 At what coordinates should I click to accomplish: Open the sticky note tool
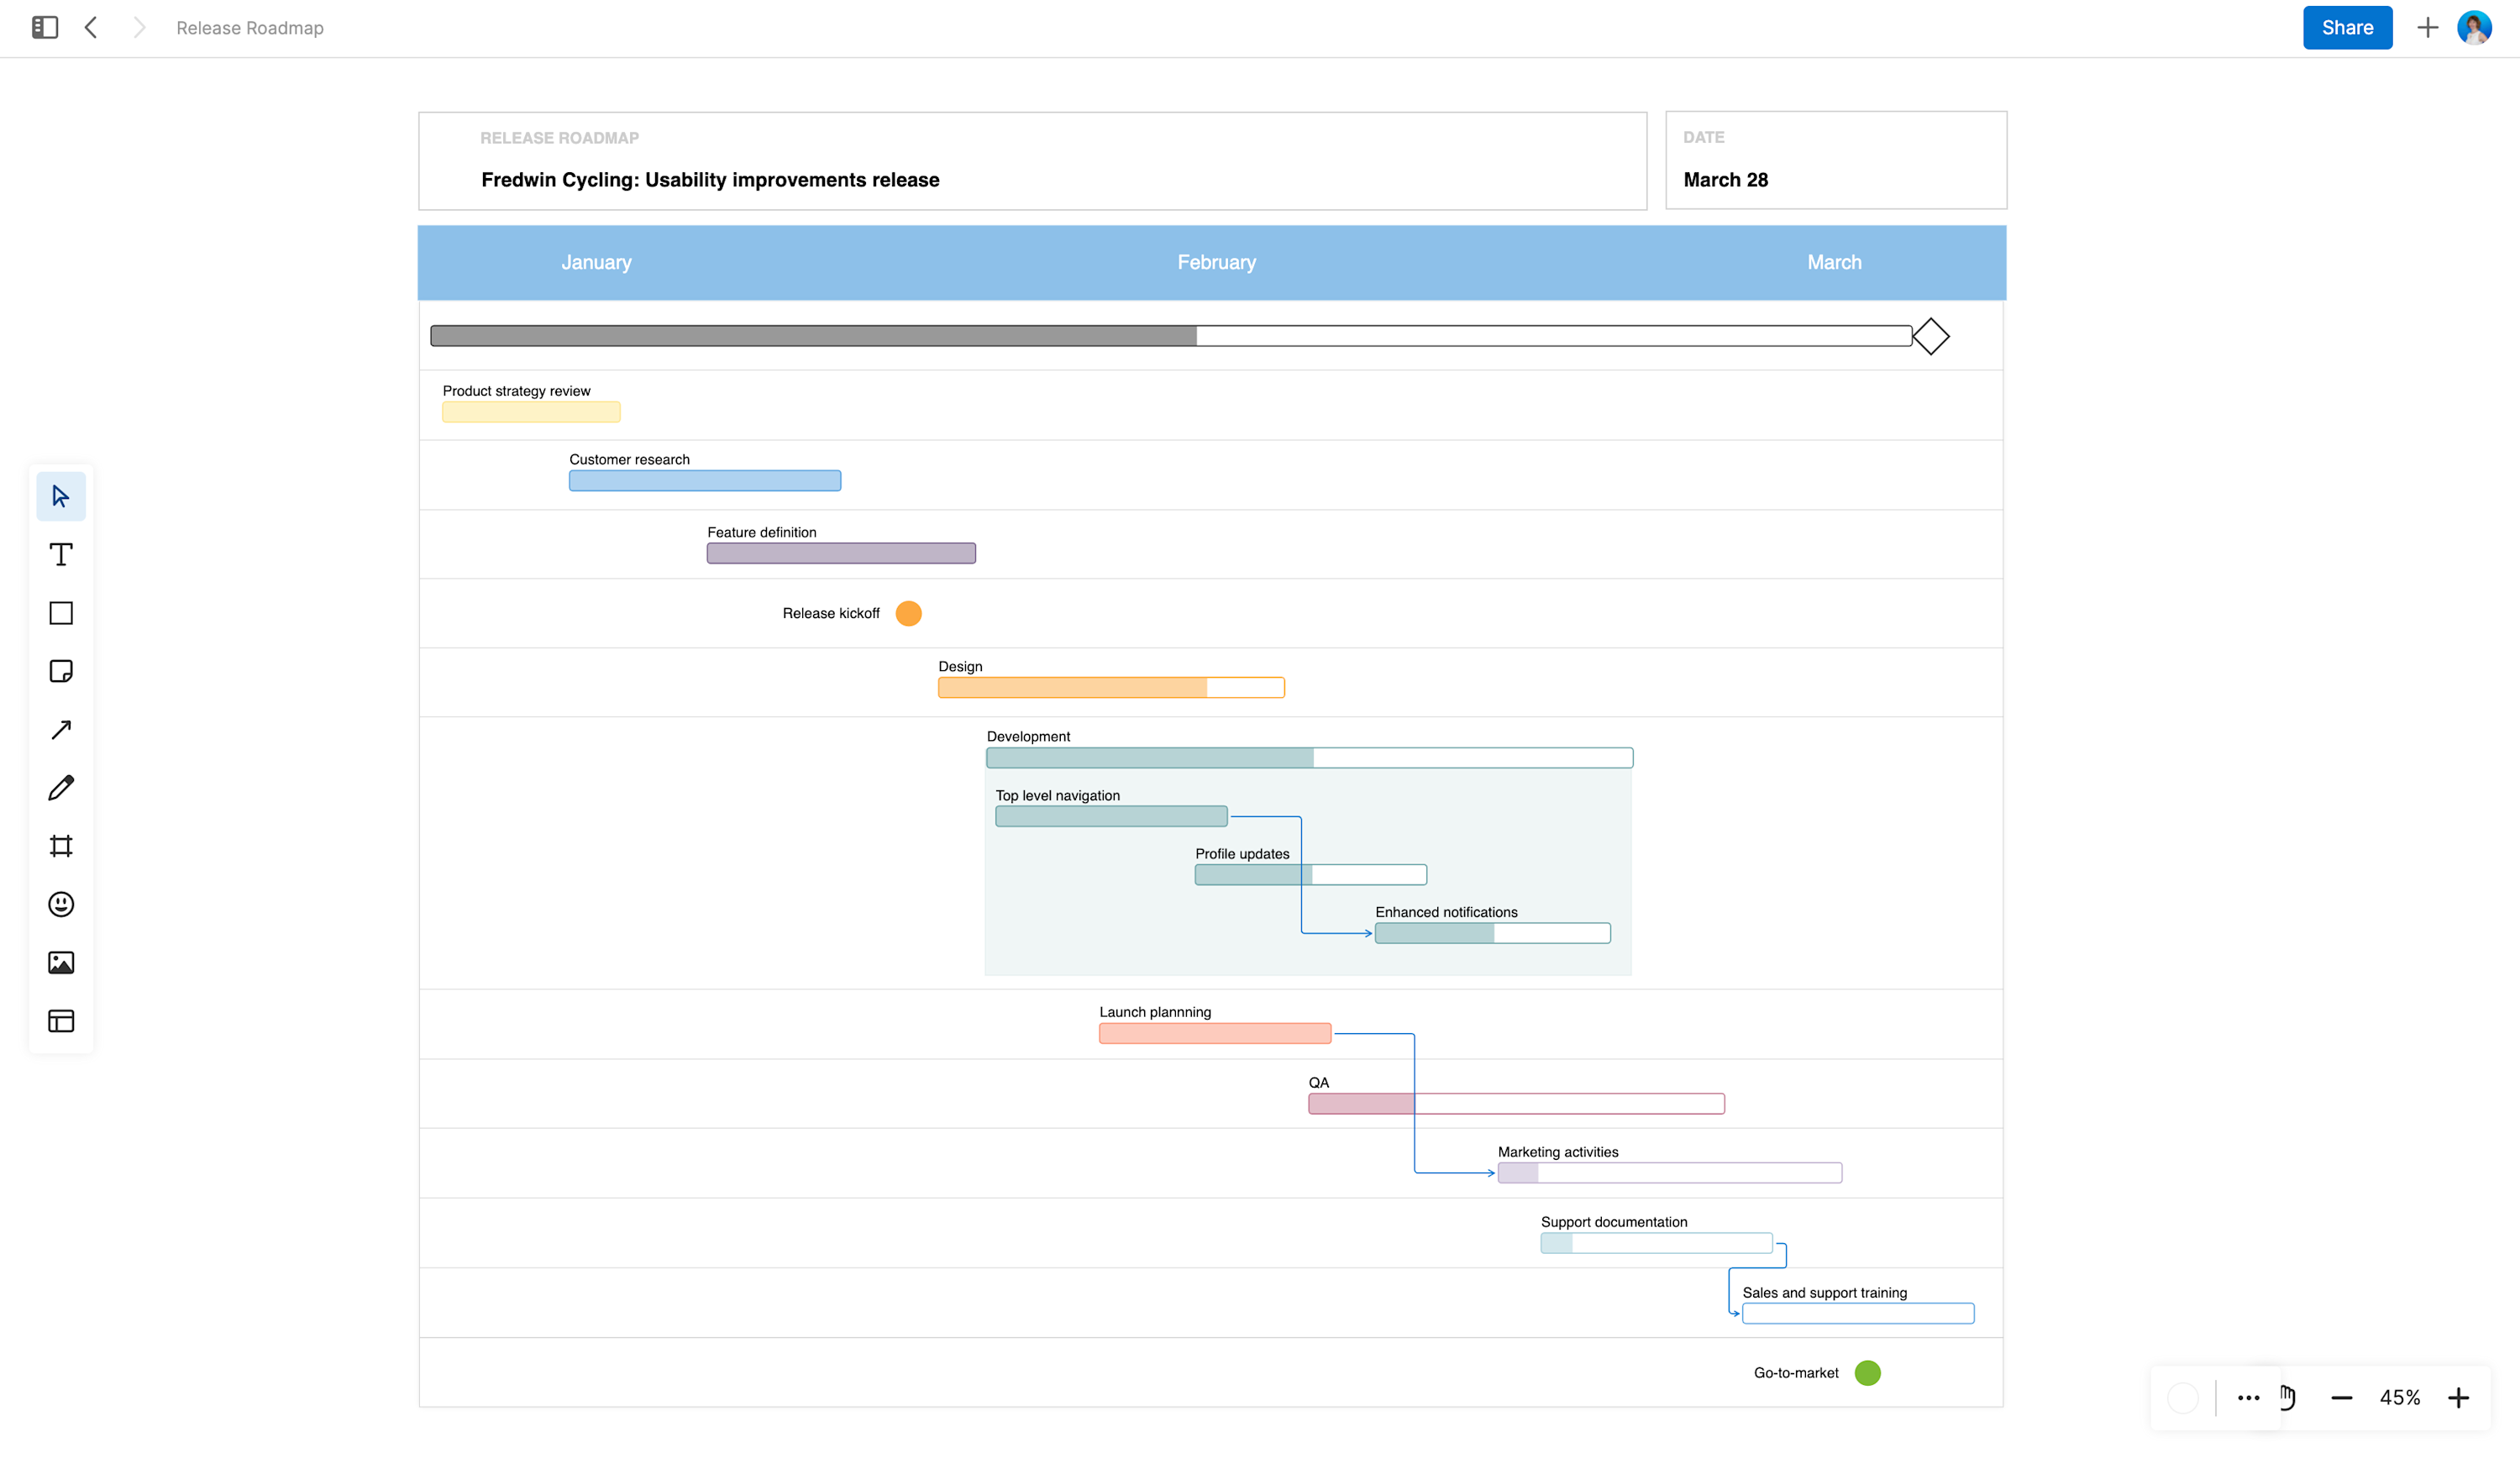(61, 671)
